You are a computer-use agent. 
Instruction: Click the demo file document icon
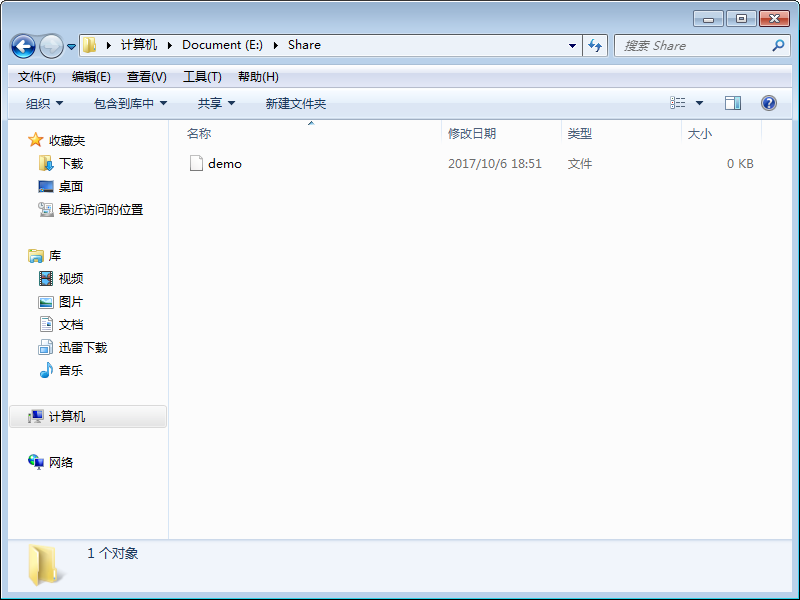pyautogui.click(x=196, y=163)
